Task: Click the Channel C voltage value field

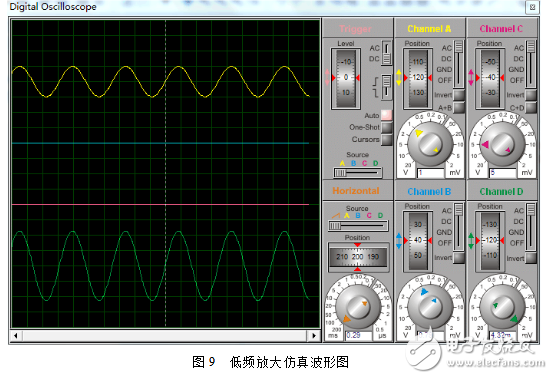Action: 503,173
